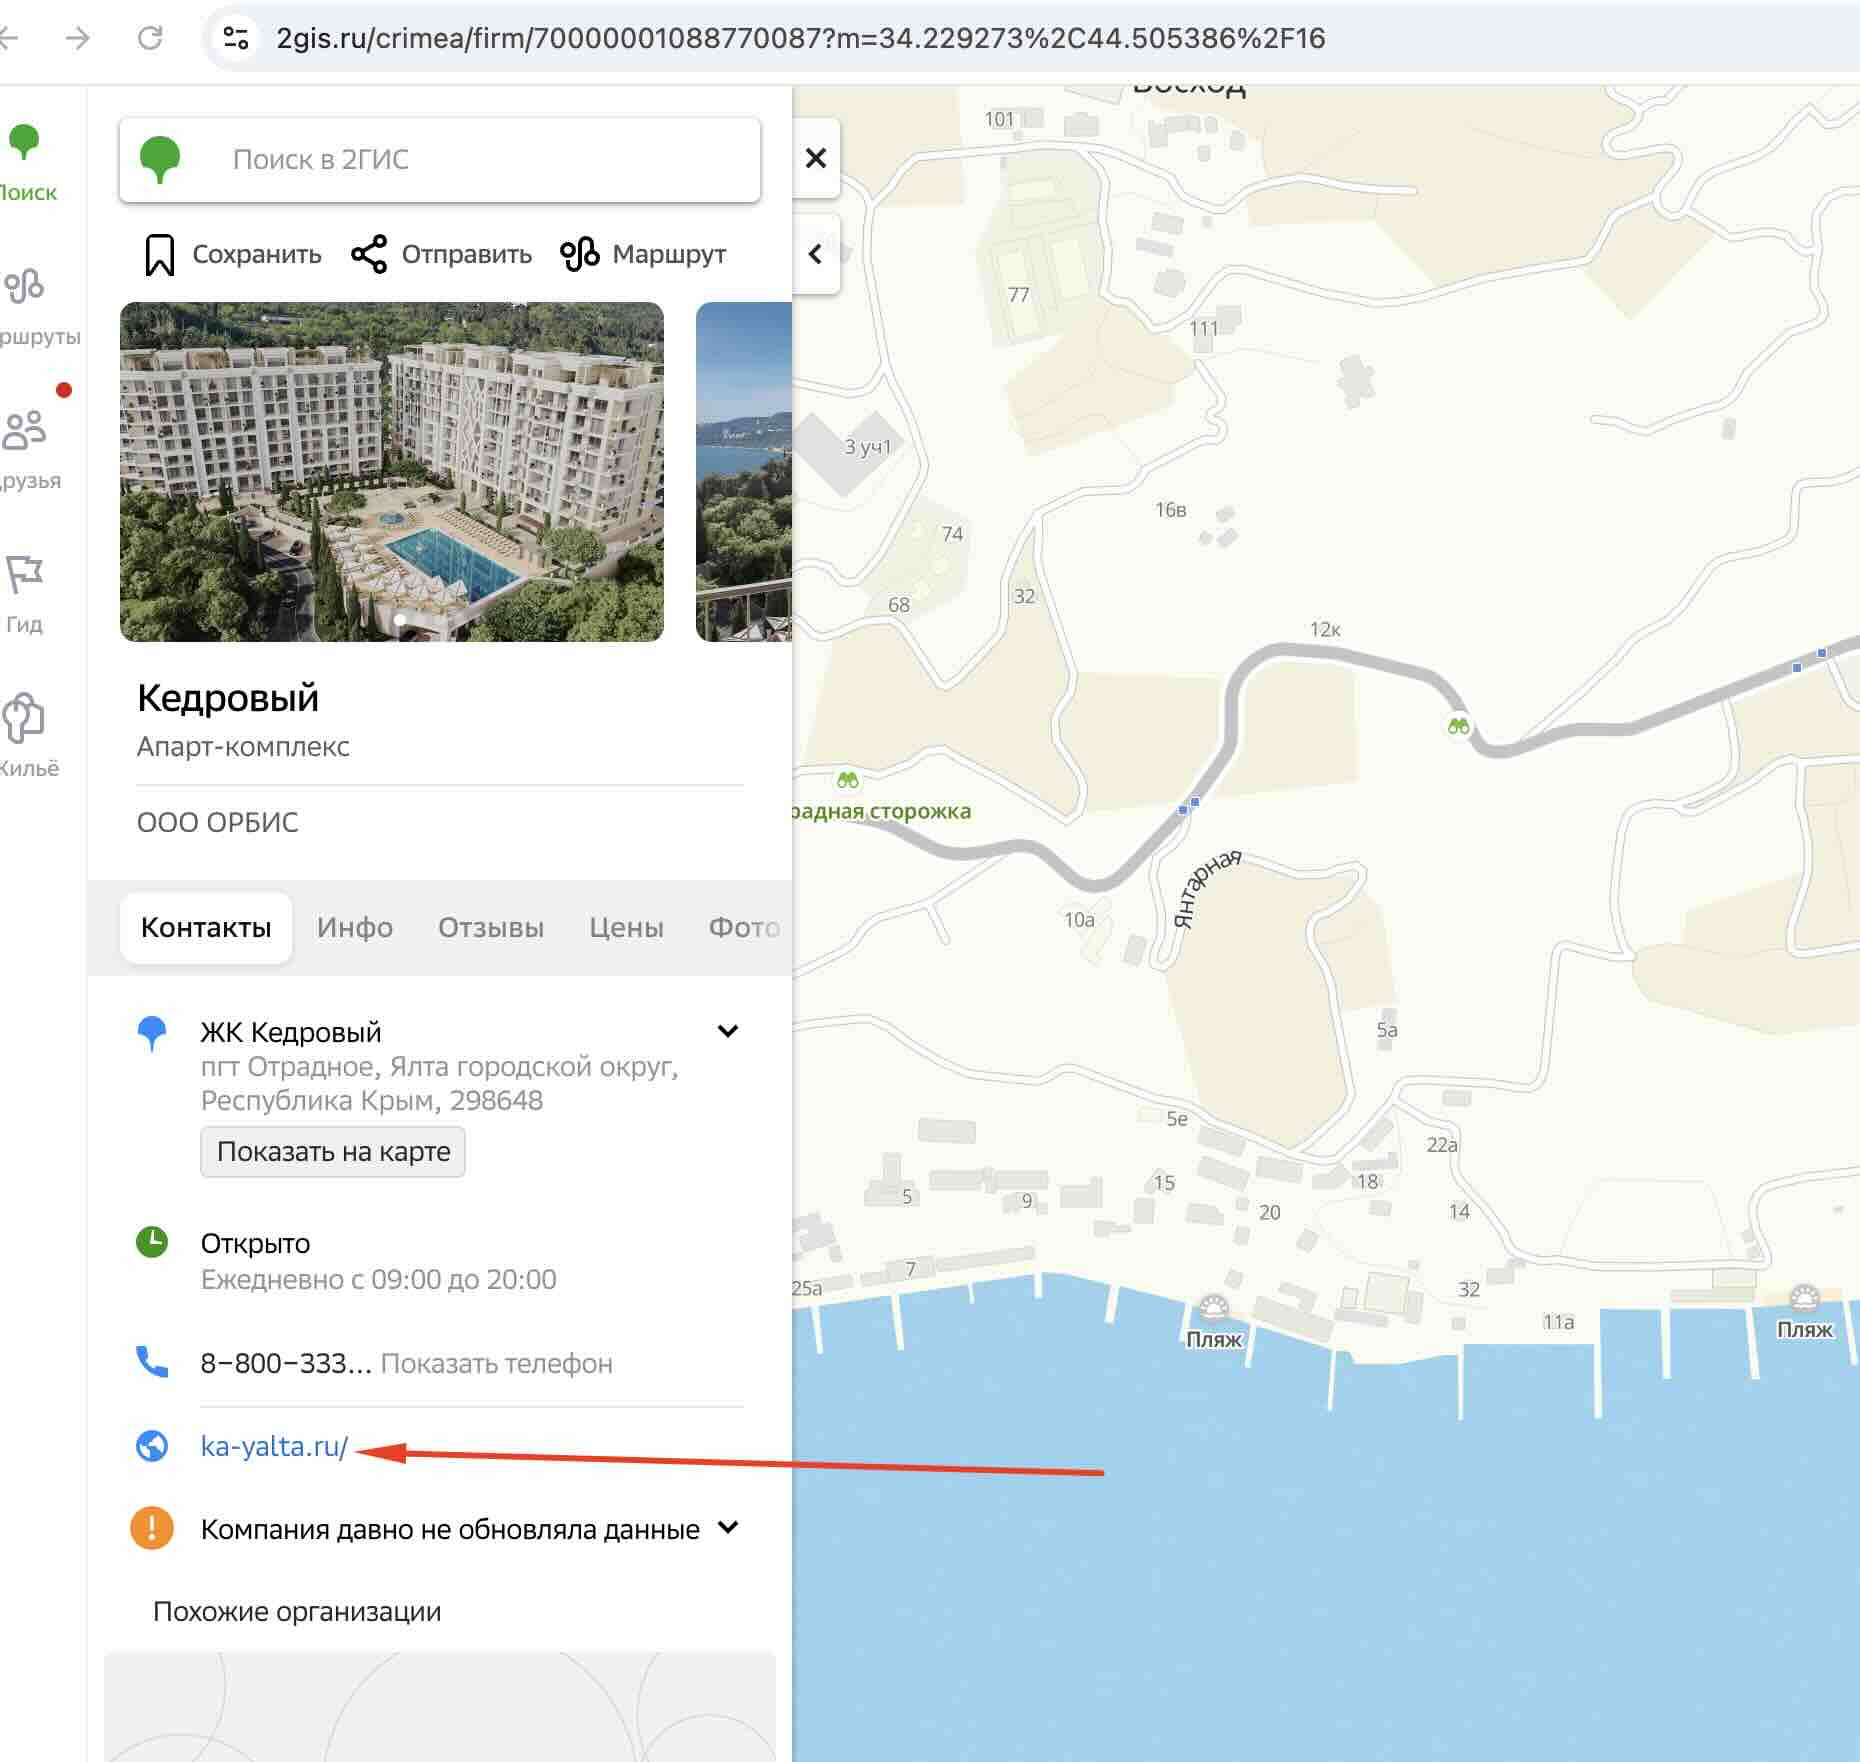Screen dimensions: 1860x1762
Task: Click the right Пляж beach icon on map
Action: click(1805, 1299)
